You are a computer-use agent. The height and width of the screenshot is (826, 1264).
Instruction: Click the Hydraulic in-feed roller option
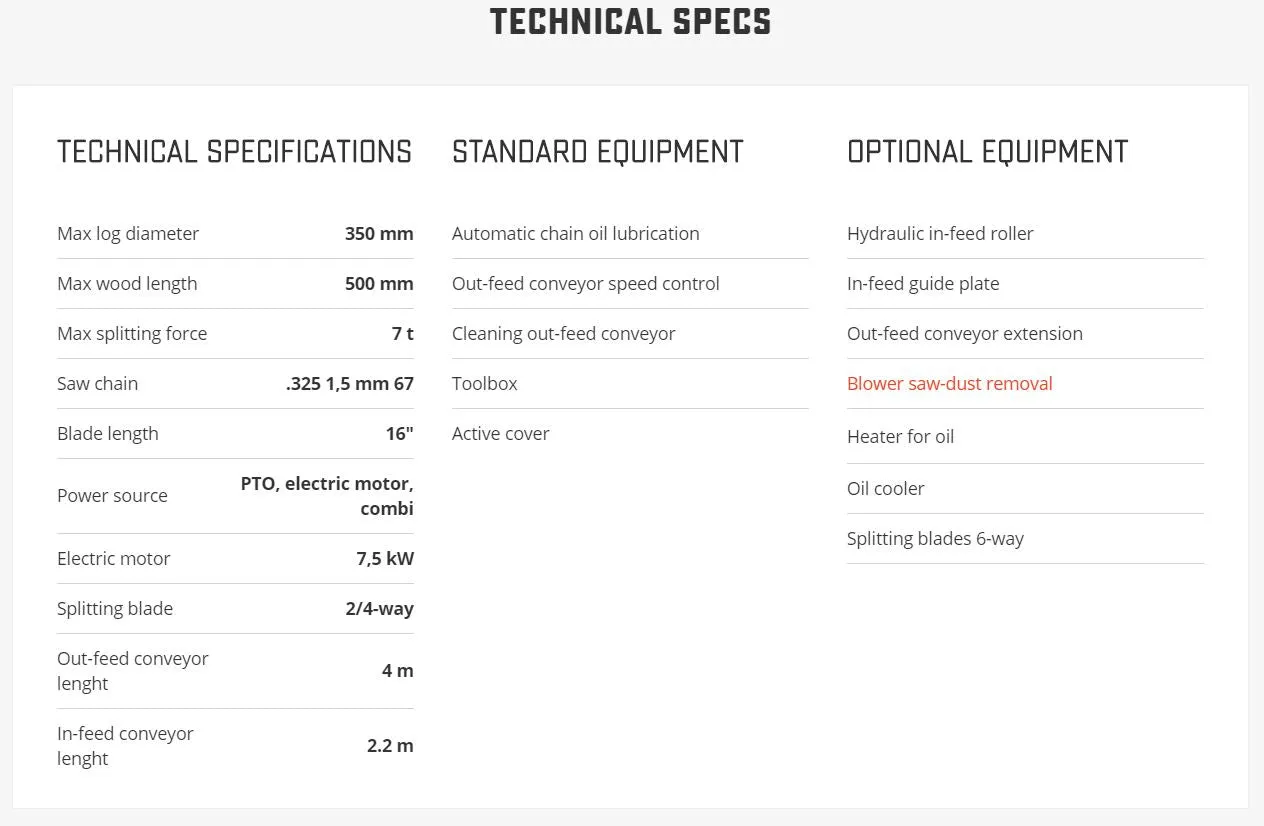[x=940, y=233]
